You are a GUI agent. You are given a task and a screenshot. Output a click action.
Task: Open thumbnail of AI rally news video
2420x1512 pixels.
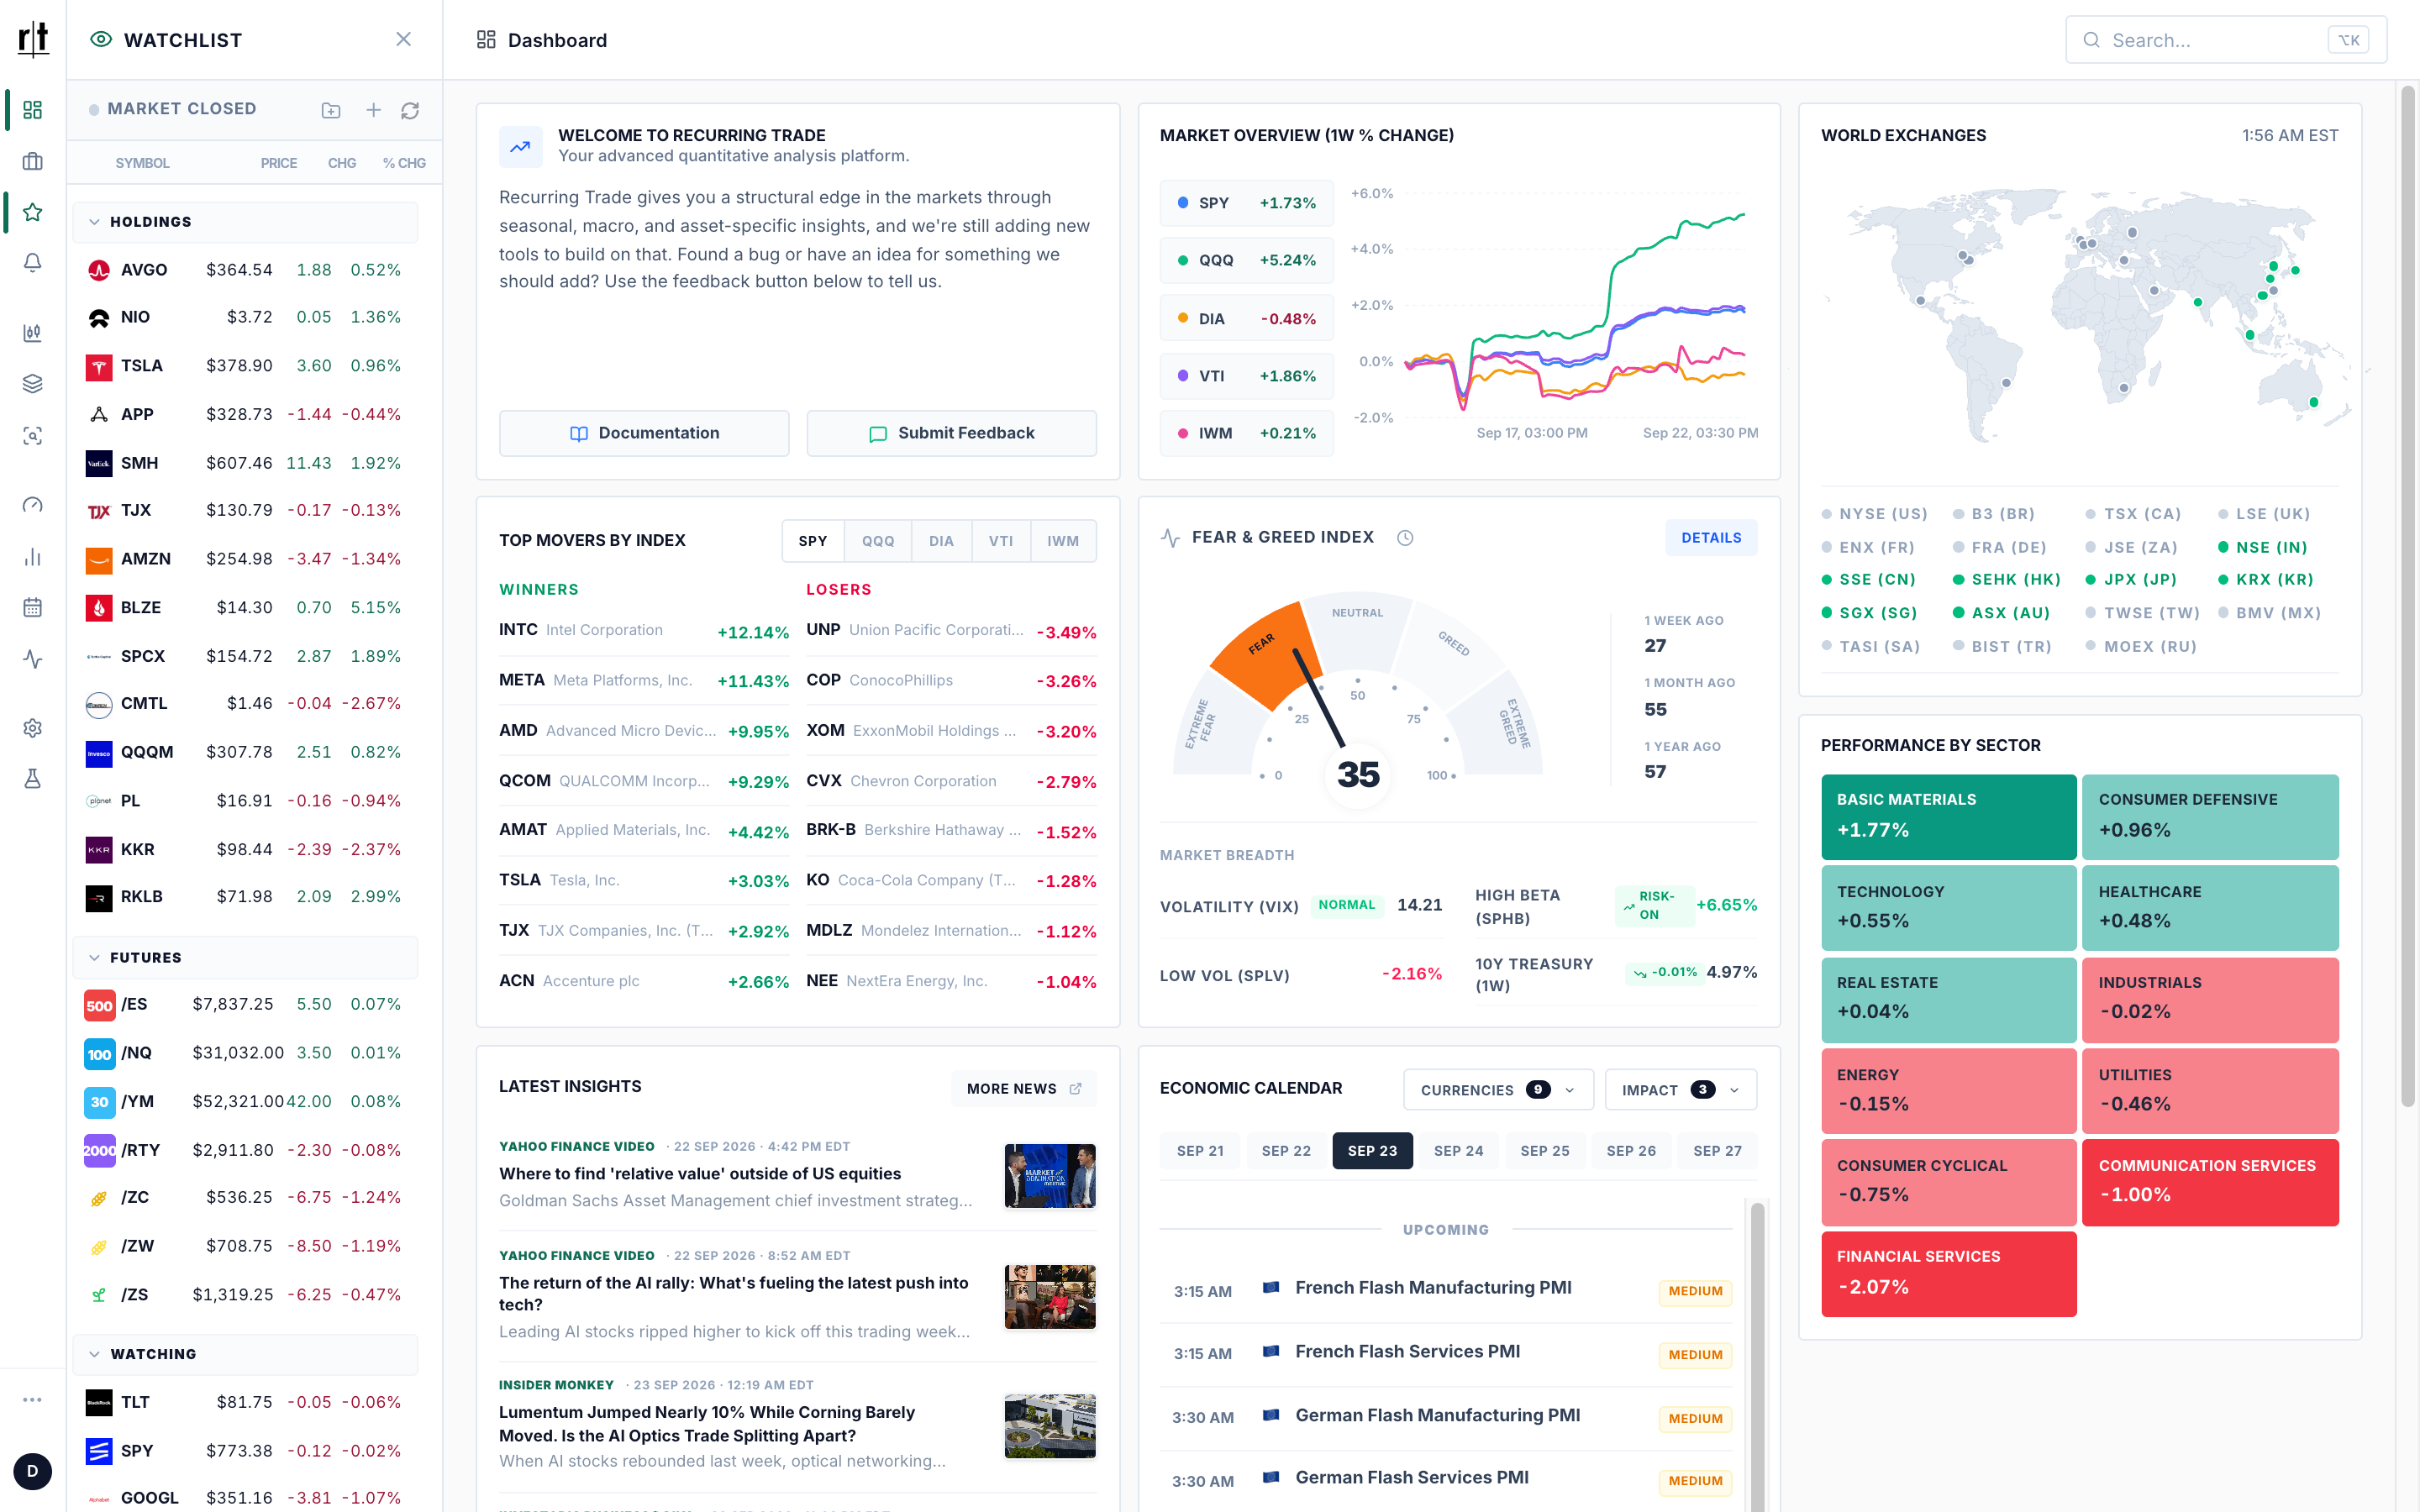(1050, 1297)
